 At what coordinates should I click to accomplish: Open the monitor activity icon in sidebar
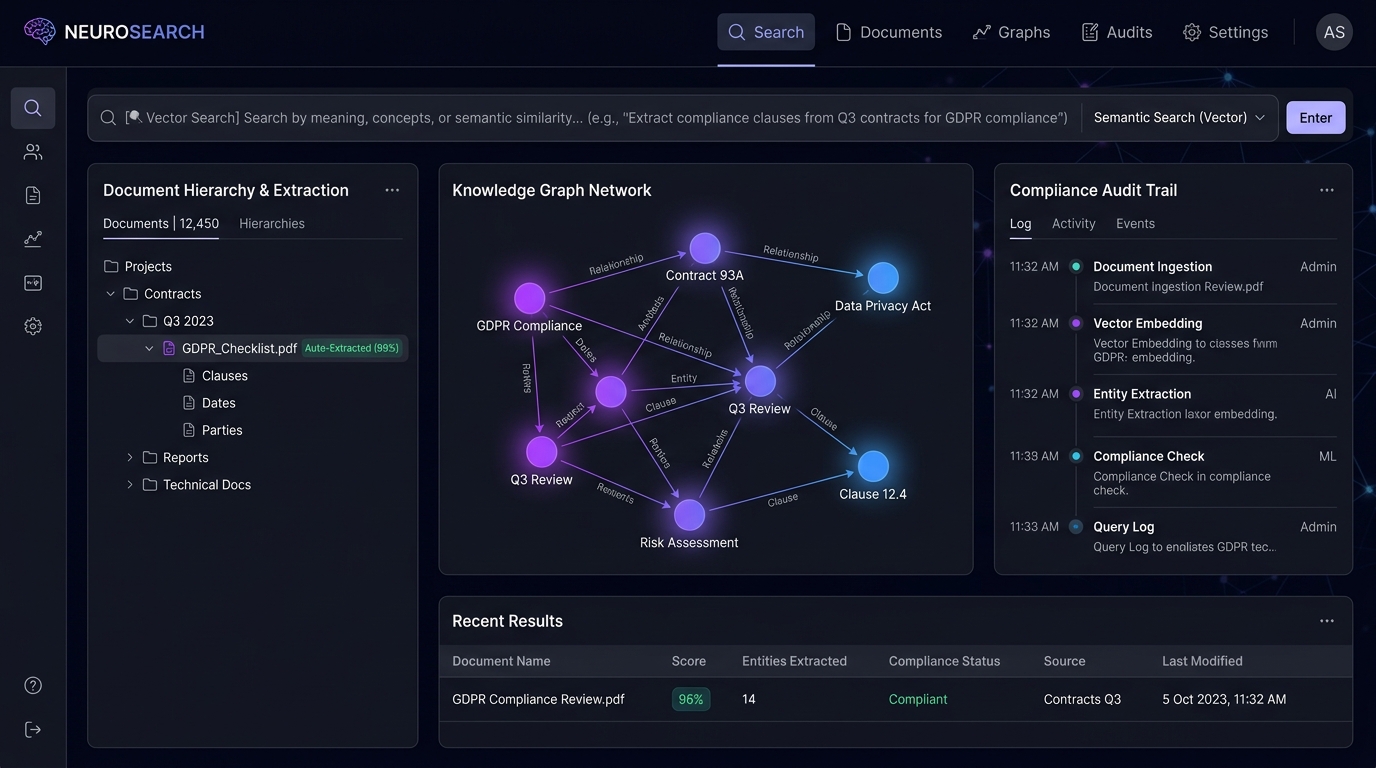click(33, 283)
